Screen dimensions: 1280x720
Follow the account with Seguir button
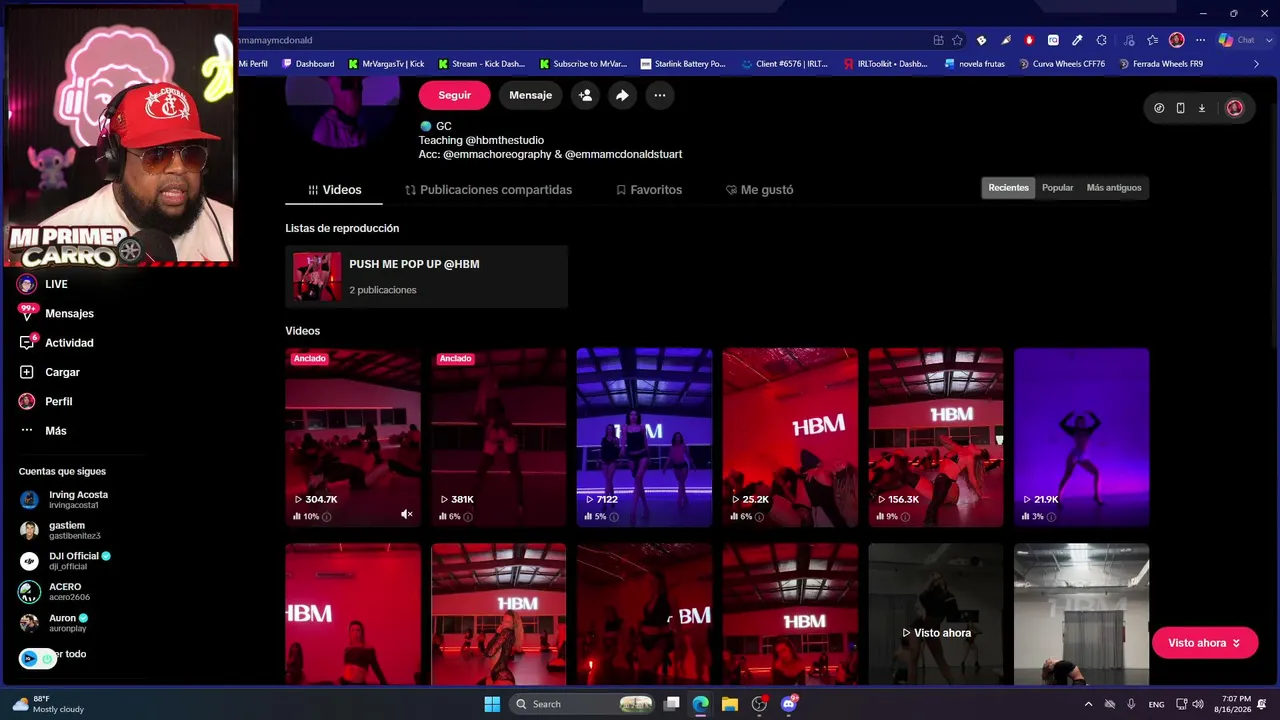454,95
